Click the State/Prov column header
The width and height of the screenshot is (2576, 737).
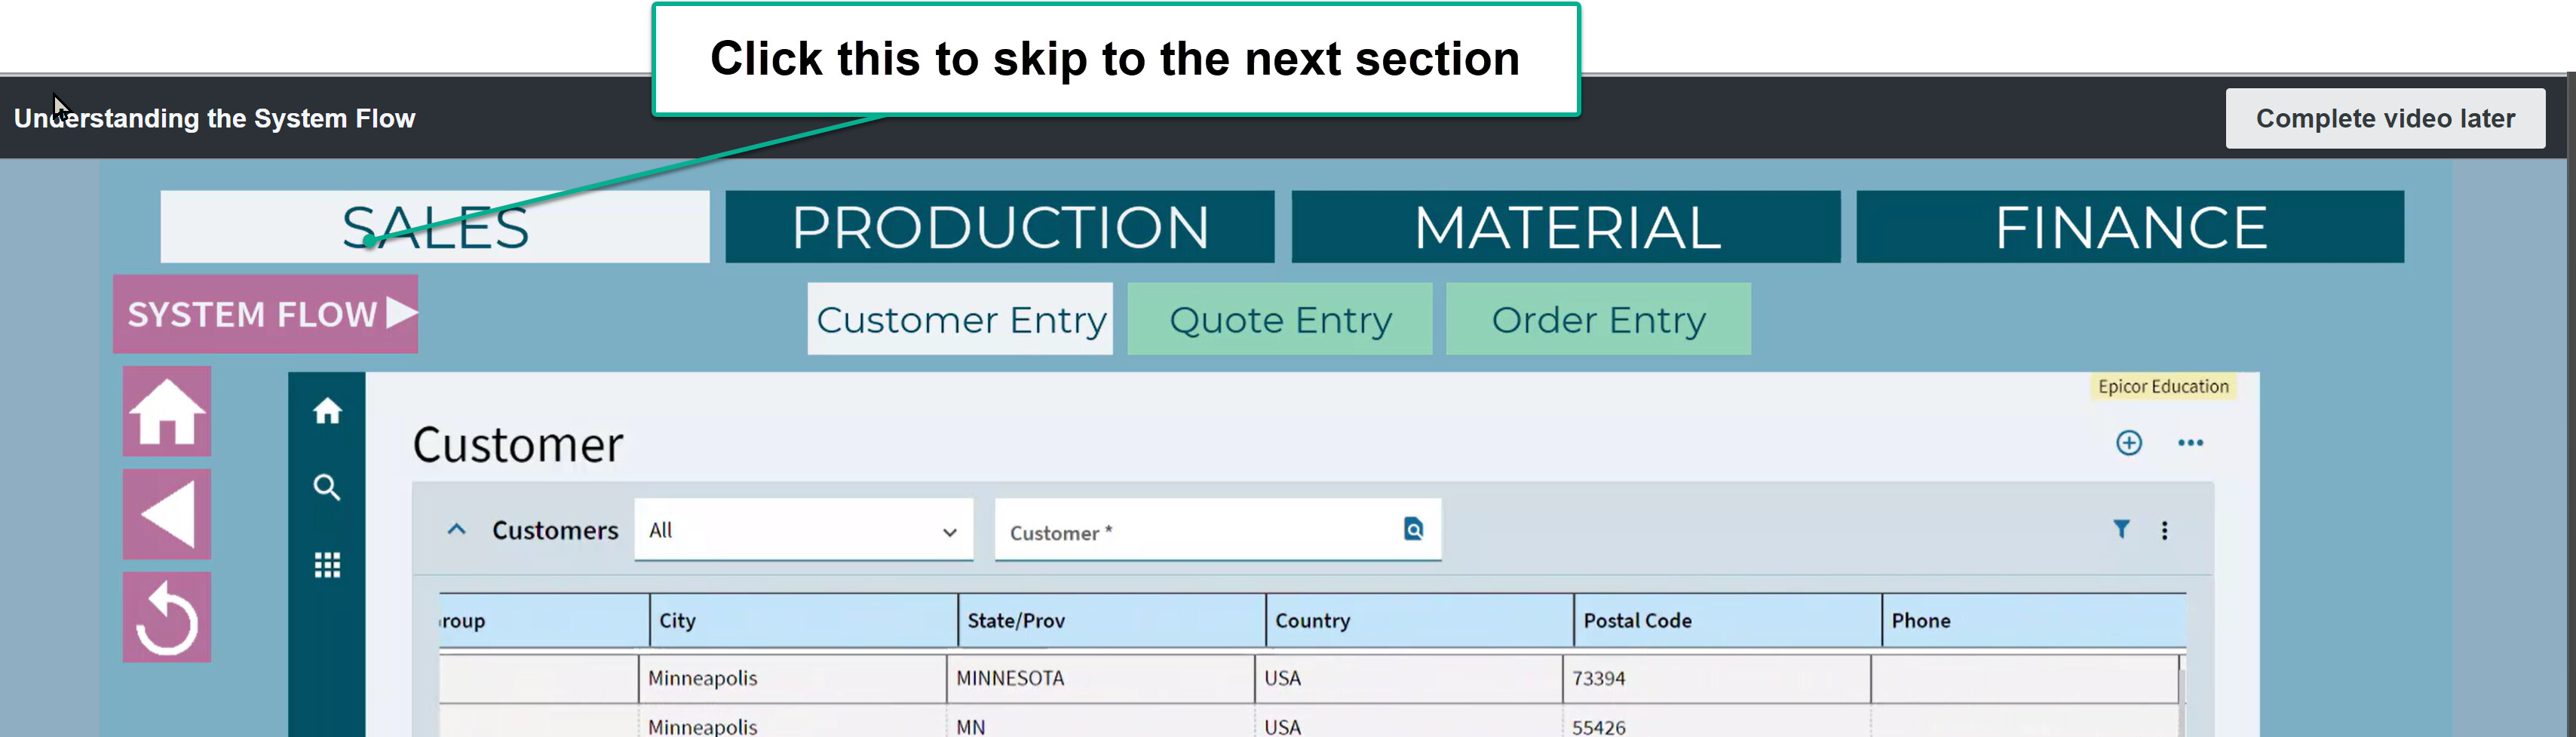pyautogui.click(x=1111, y=620)
